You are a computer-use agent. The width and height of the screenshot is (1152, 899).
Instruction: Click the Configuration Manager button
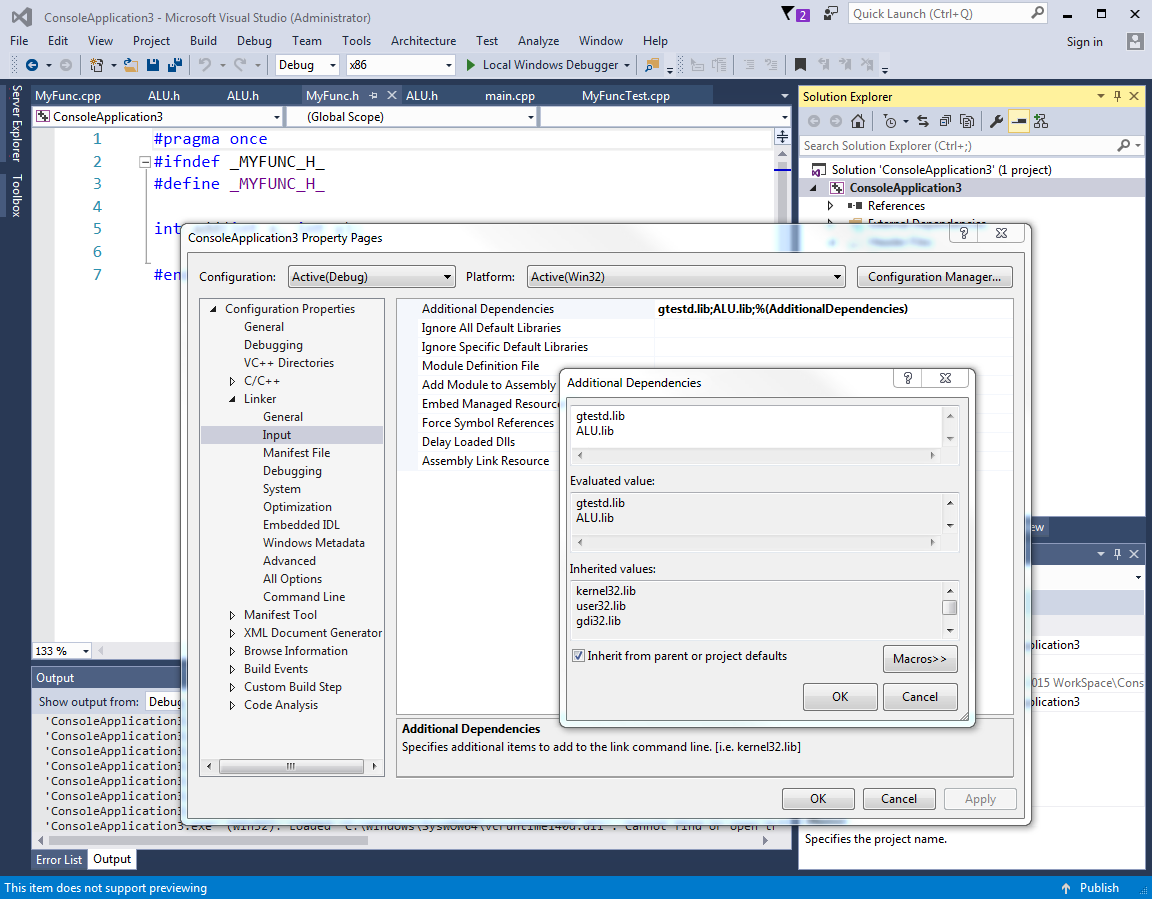[934, 277]
